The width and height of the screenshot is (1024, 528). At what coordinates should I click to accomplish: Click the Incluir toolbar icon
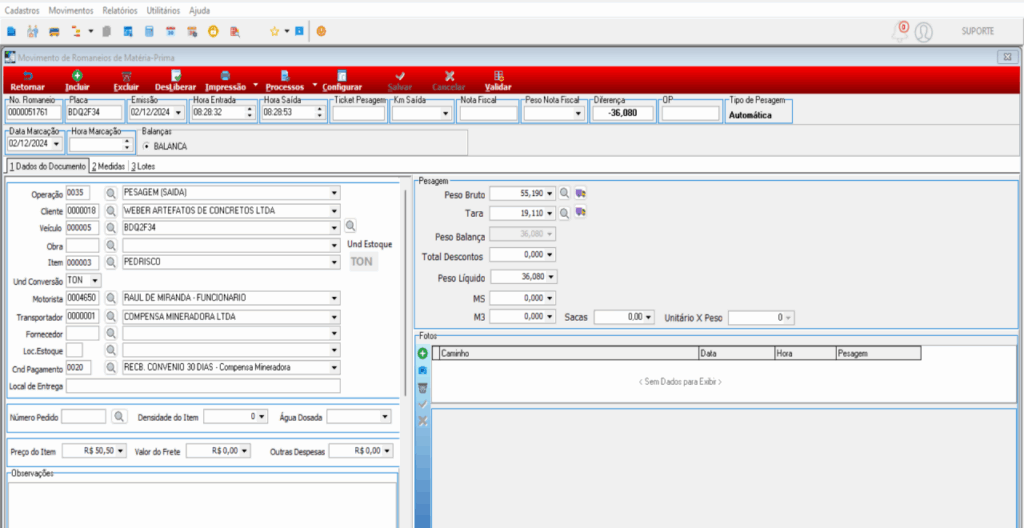[77, 75]
